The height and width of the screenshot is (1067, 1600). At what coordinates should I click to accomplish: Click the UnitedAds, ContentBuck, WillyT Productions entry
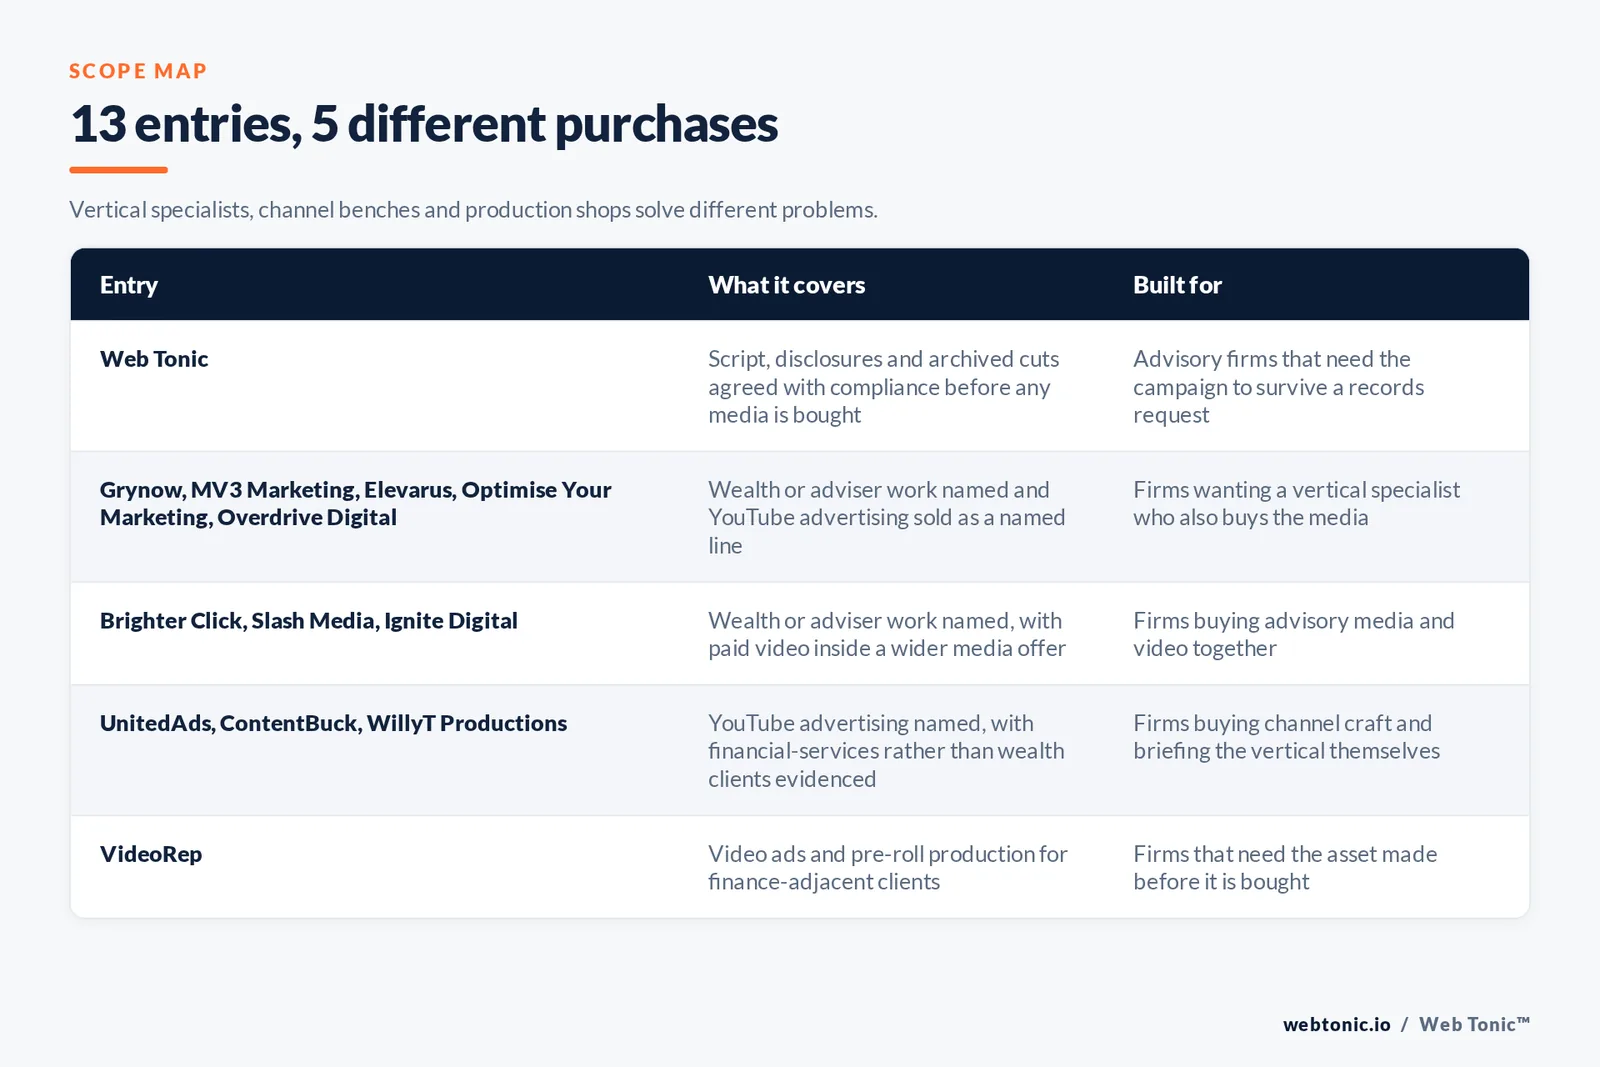click(333, 723)
